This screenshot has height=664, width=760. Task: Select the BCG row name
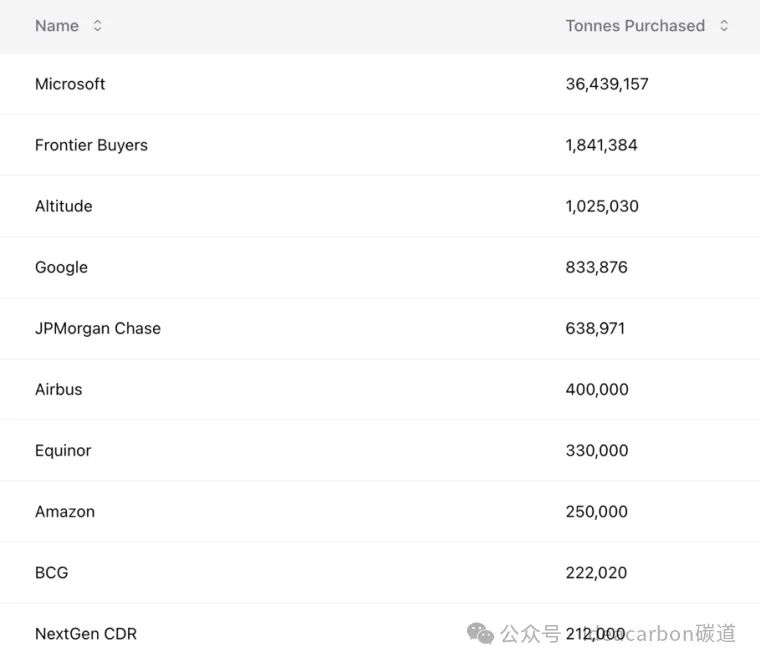(x=52, y=572)
